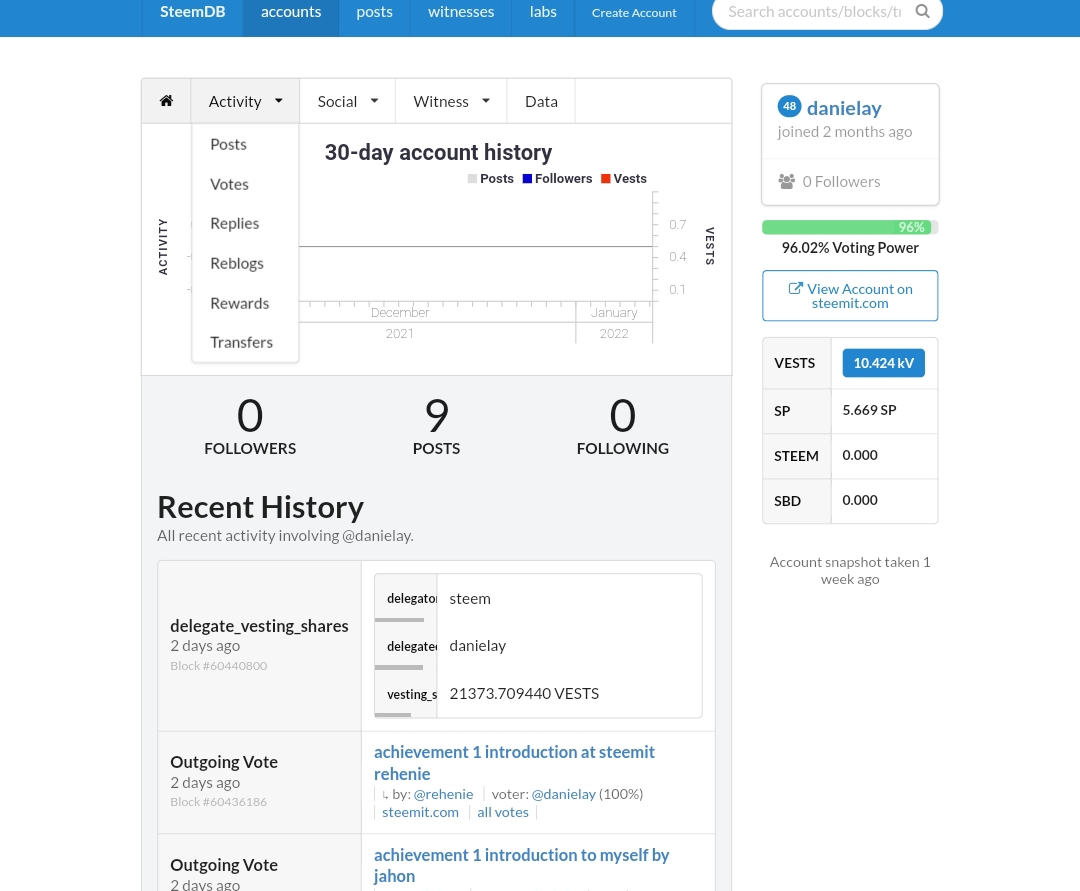Image resolution: width=1080 pixels, height=891 pixels.
Task: Click the followers people icon
Action: [787, 182]
